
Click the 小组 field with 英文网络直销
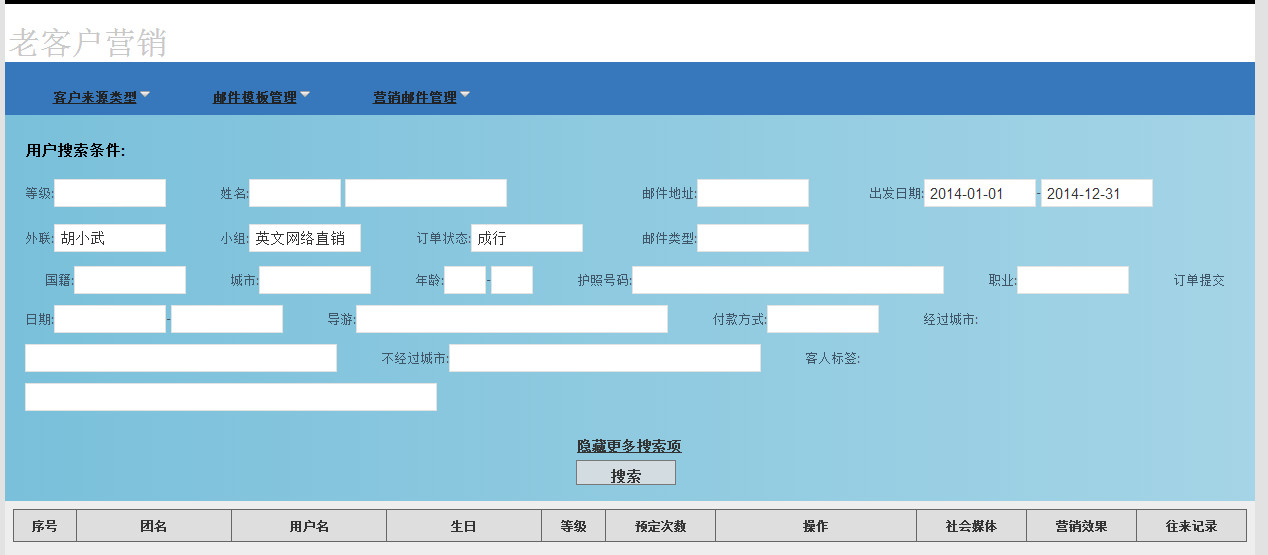coord(305,238)
